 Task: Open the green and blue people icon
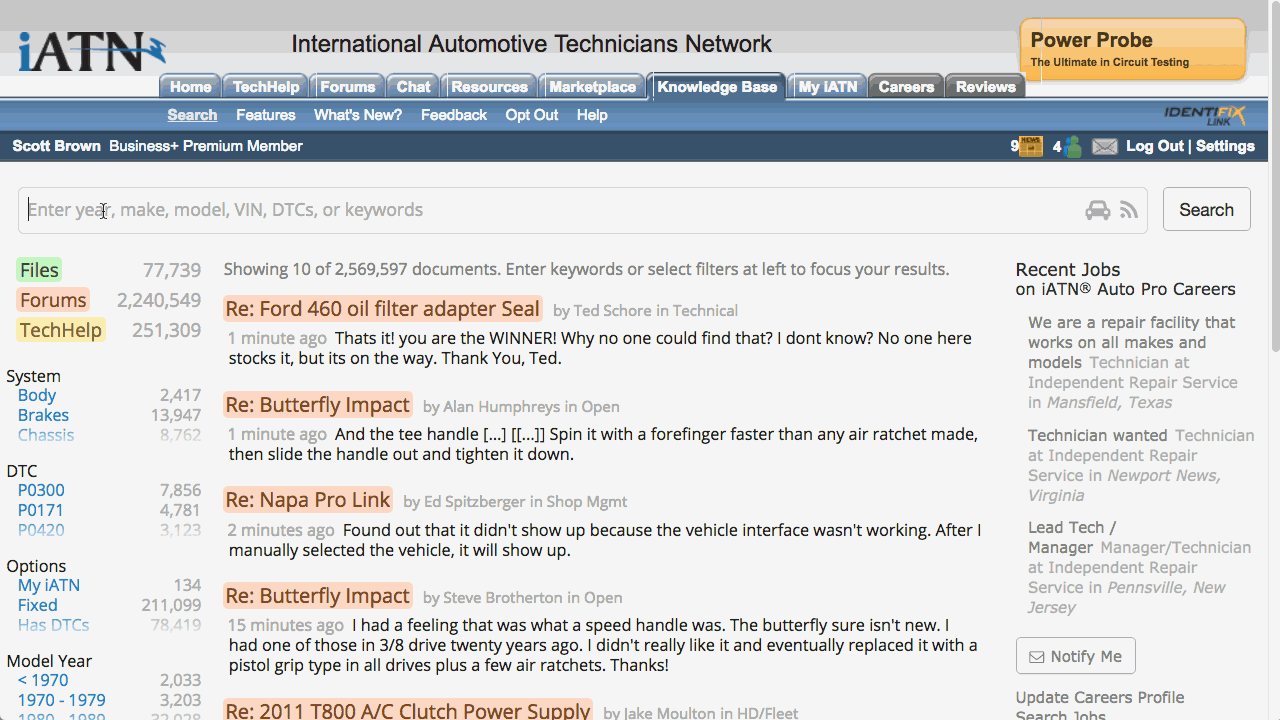(1073, 147)
